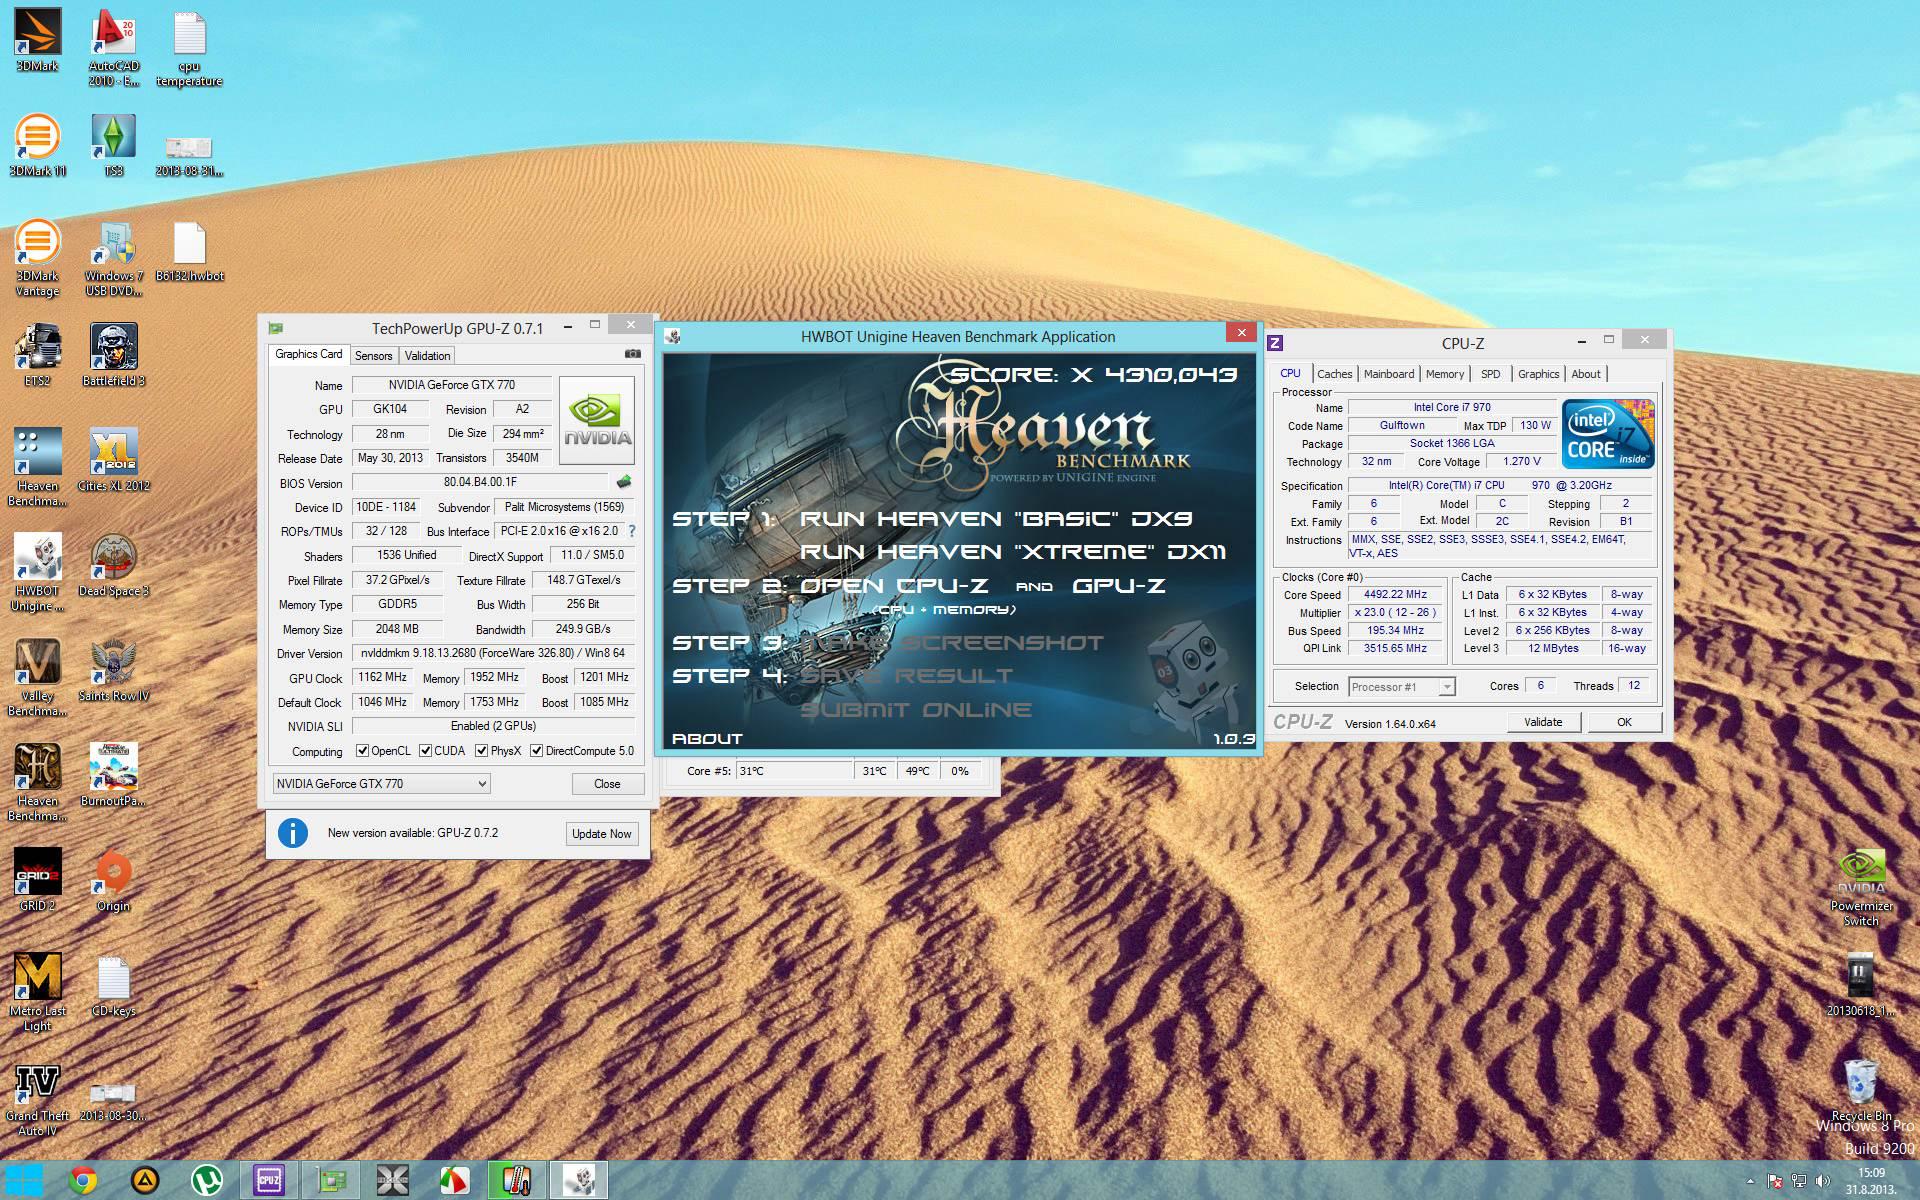The height and width of the screenshot is (1200, 1920).
Task: Click the BIOS save chip icon in GPU-Z
Action: tap(624, 482)
